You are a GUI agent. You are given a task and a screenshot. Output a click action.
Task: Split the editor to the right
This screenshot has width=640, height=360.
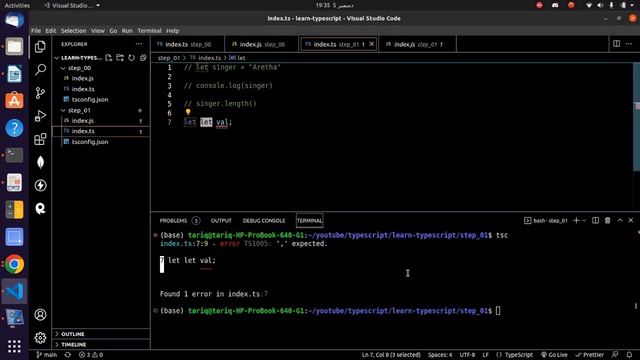click(616, 44)
